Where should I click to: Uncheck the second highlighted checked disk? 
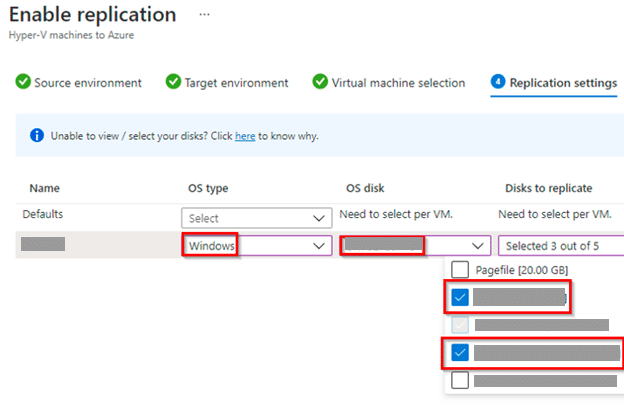[460, 352]
